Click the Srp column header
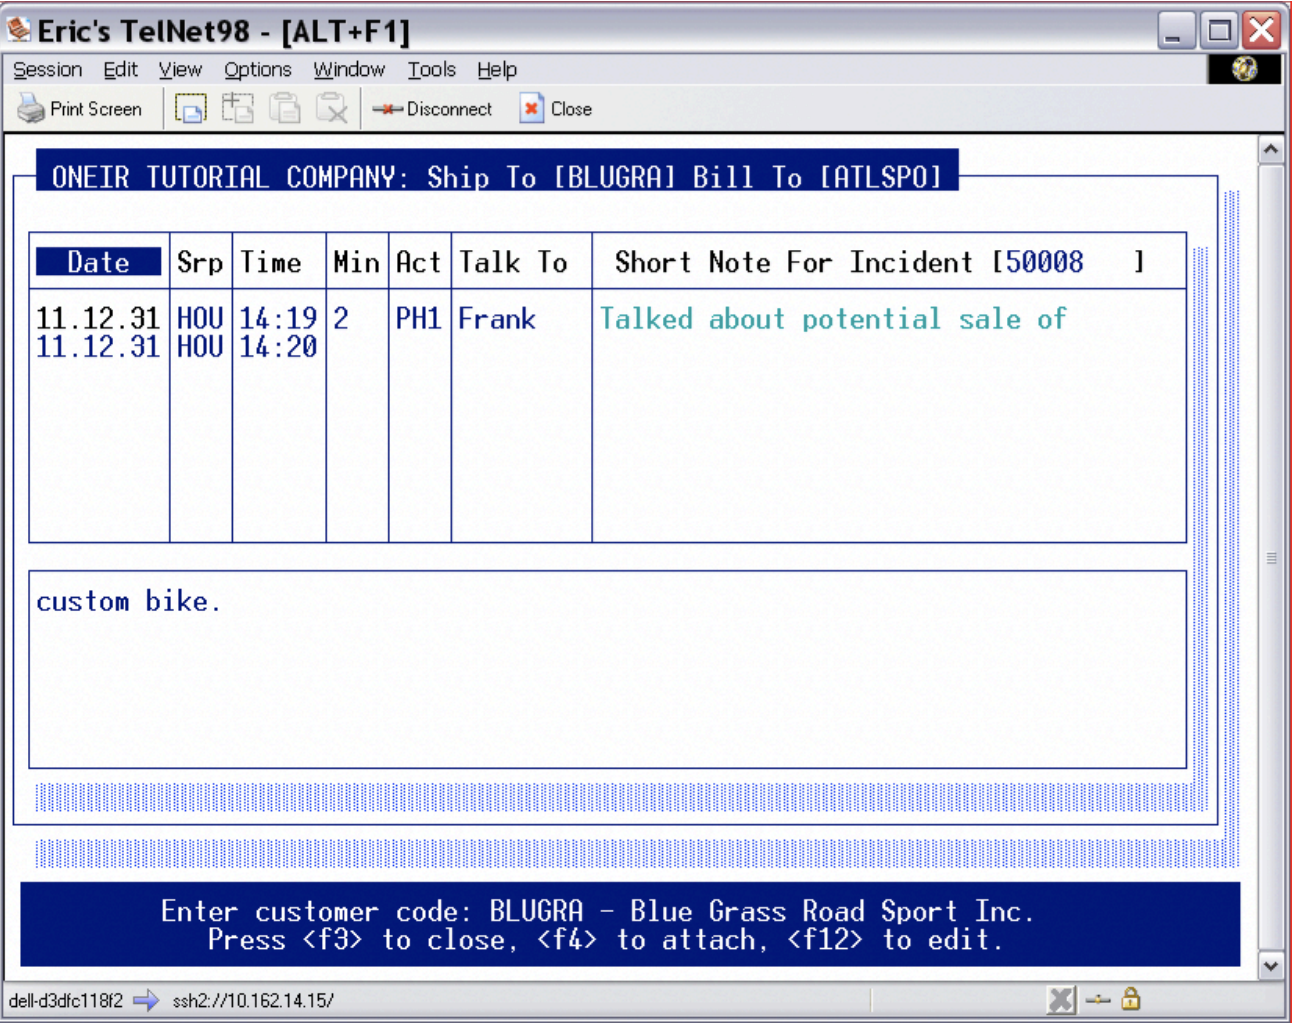Viewport: 1292px width, 1026px height. coord(200,262)
